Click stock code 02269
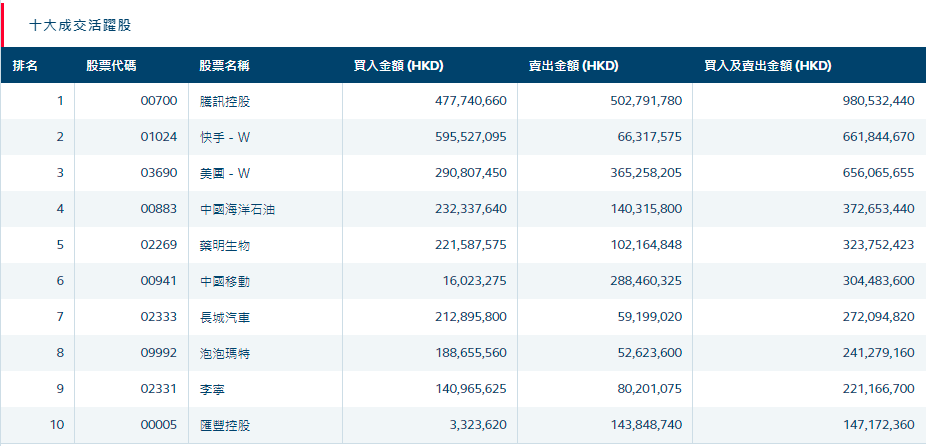This screenshot has height=446, width=926. [x=159, y=245]
